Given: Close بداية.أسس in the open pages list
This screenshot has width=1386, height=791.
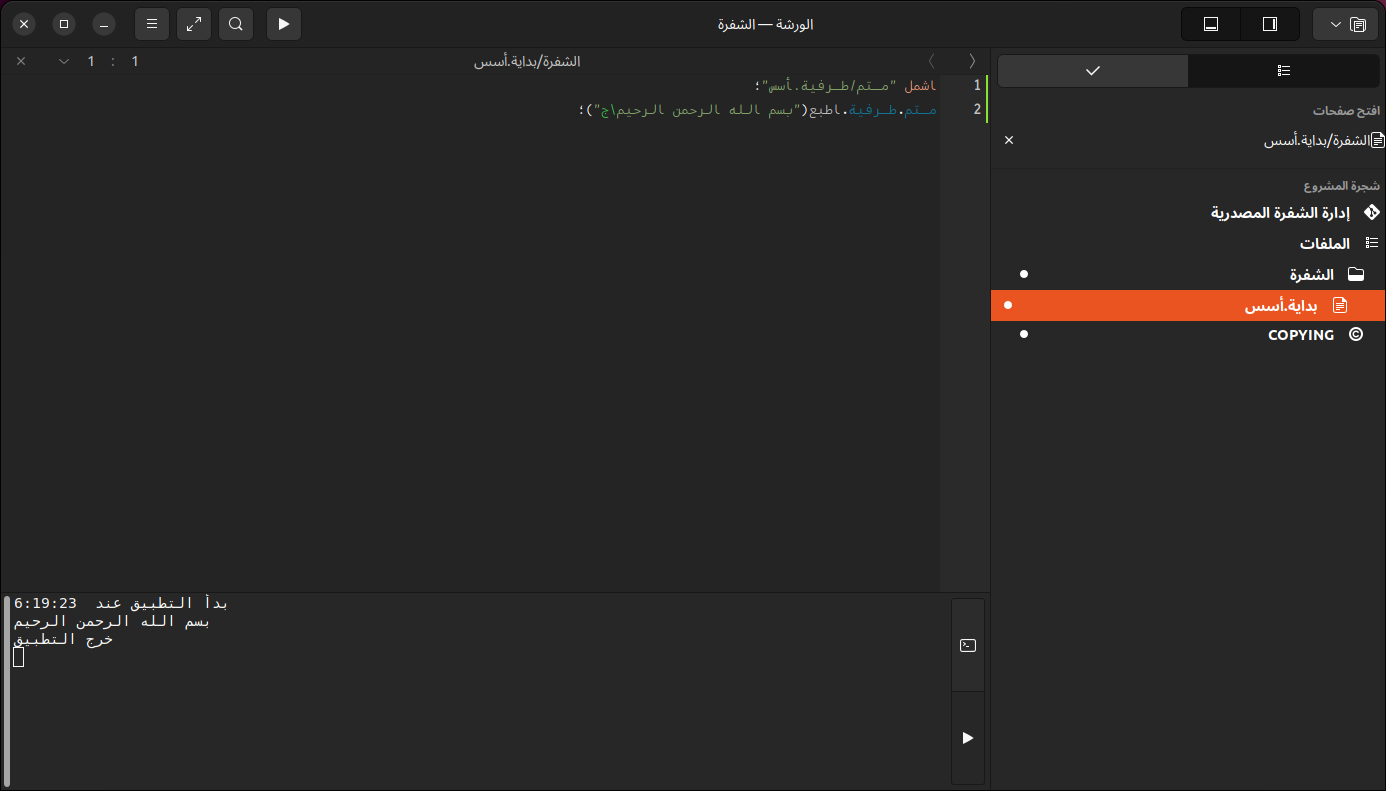Looking at the screenshot, I should tap(1008, 140).
